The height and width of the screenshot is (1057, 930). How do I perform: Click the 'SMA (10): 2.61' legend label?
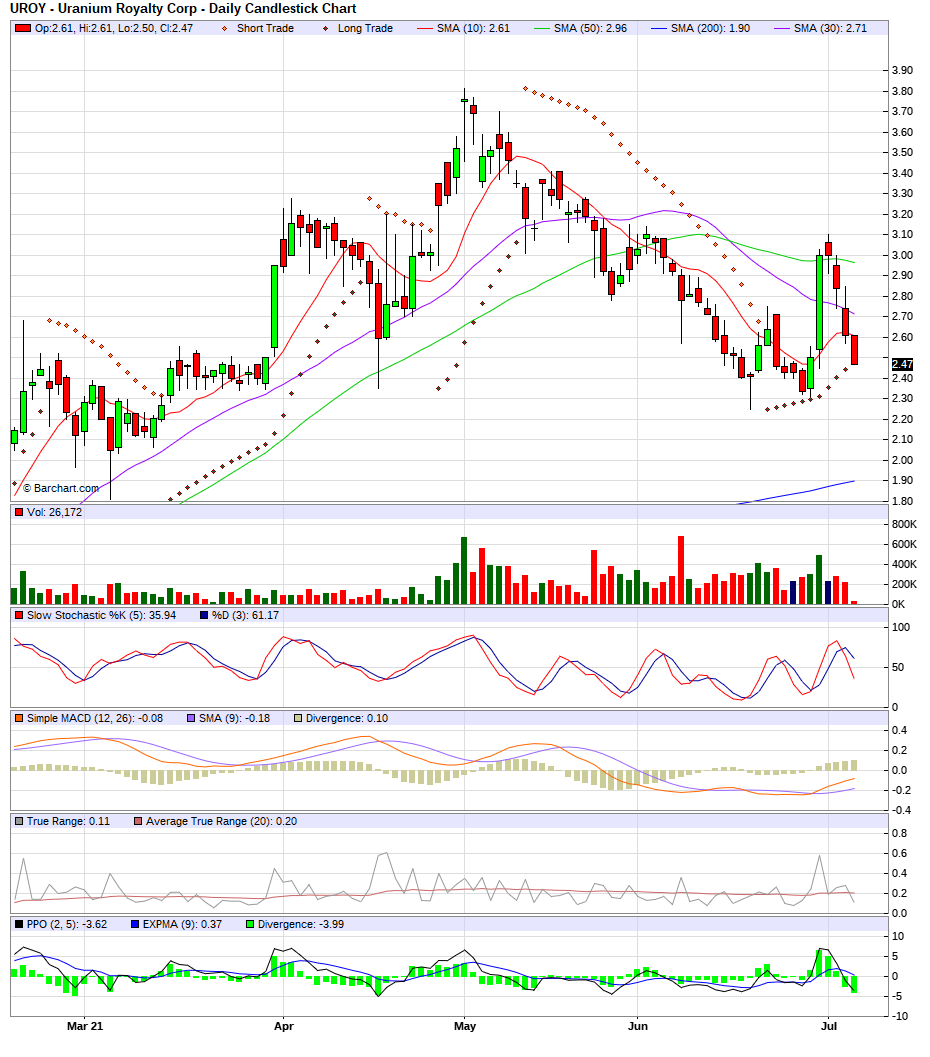point(474,28)
